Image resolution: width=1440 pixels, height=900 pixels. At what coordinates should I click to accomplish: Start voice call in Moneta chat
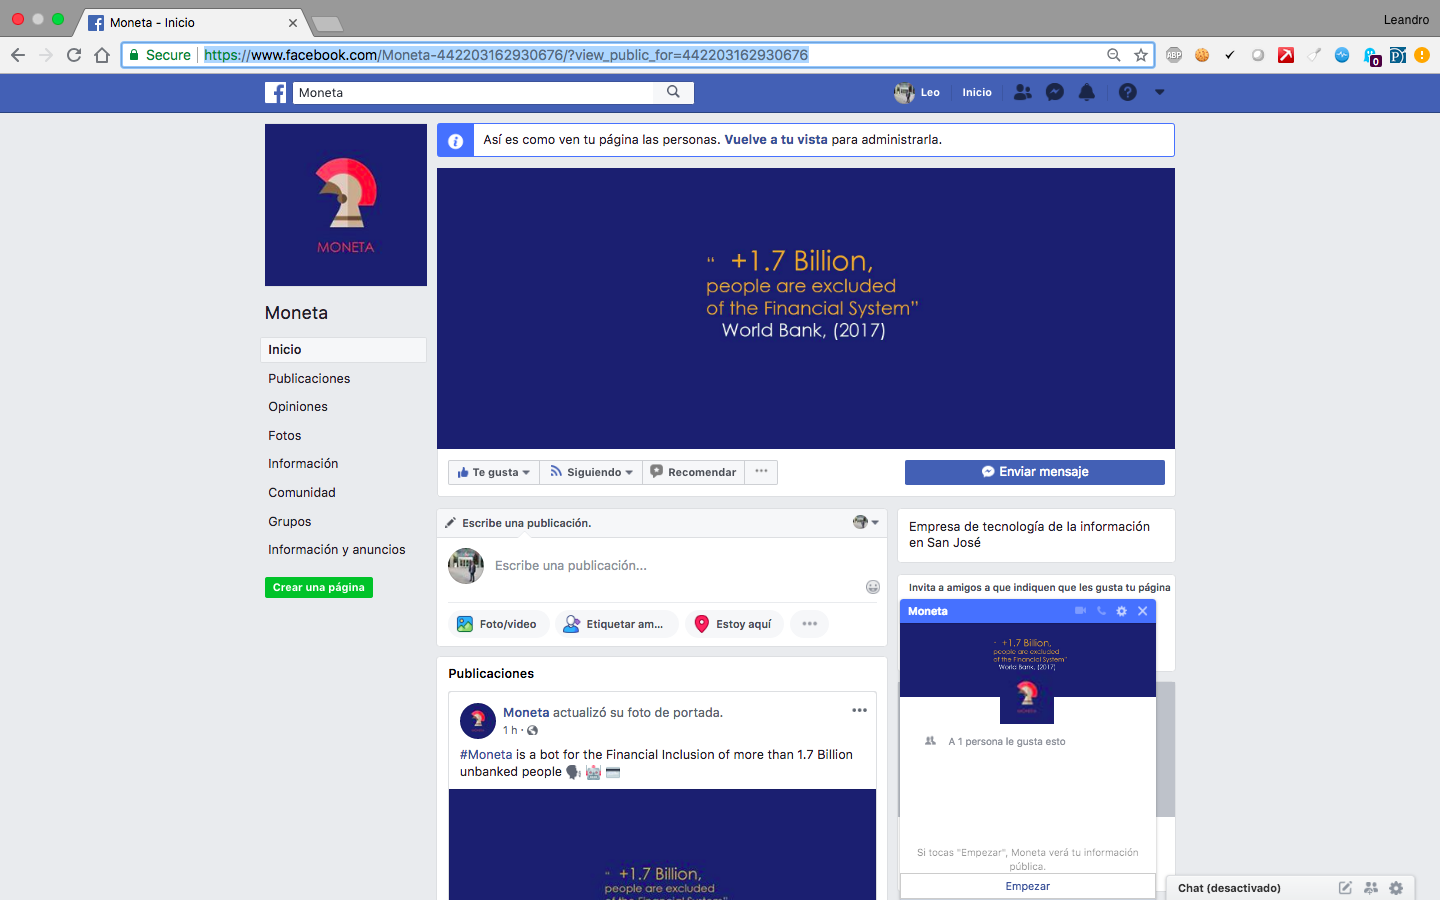point(1101,611)
